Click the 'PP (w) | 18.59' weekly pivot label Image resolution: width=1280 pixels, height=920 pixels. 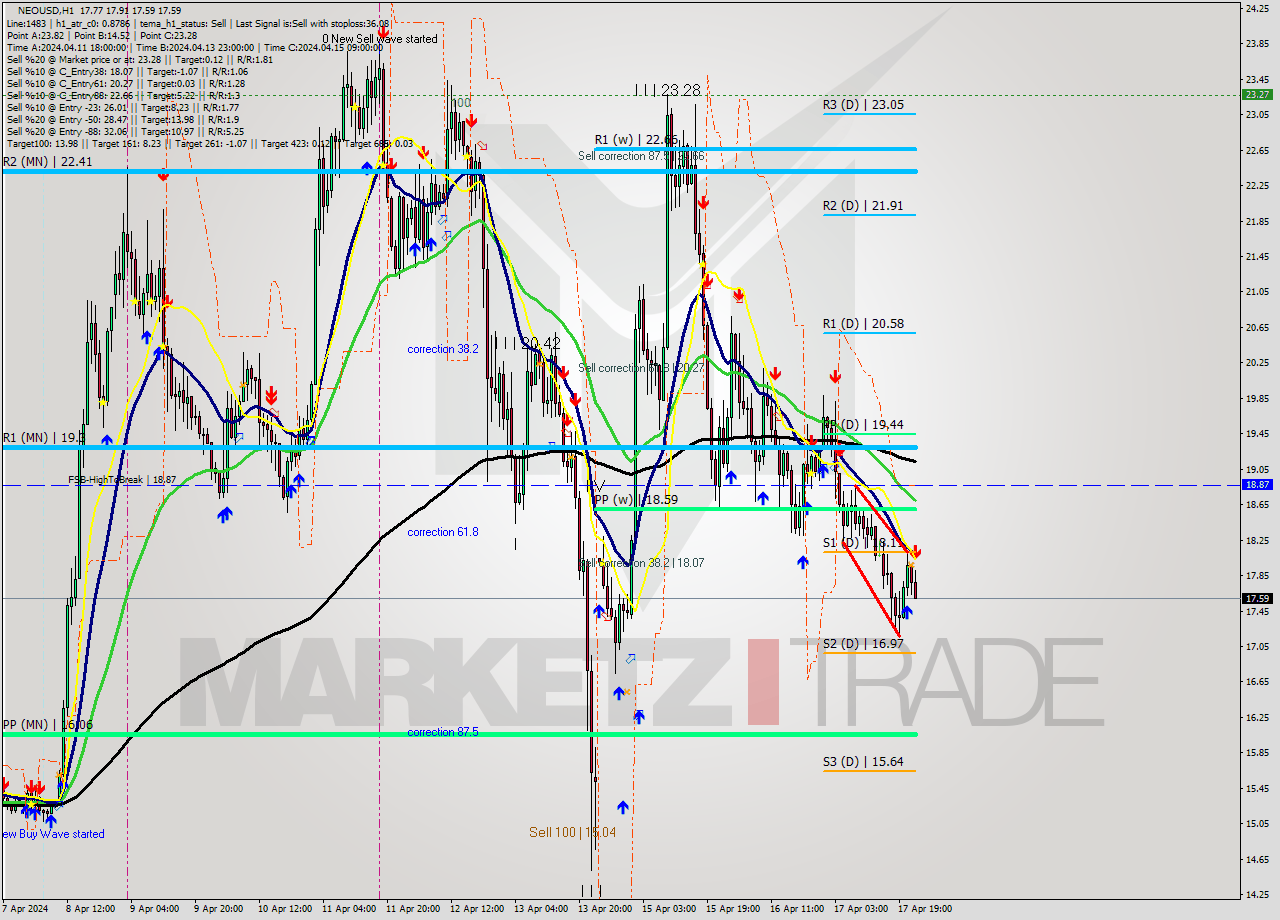pyautogui.click(x=636, y=499)
